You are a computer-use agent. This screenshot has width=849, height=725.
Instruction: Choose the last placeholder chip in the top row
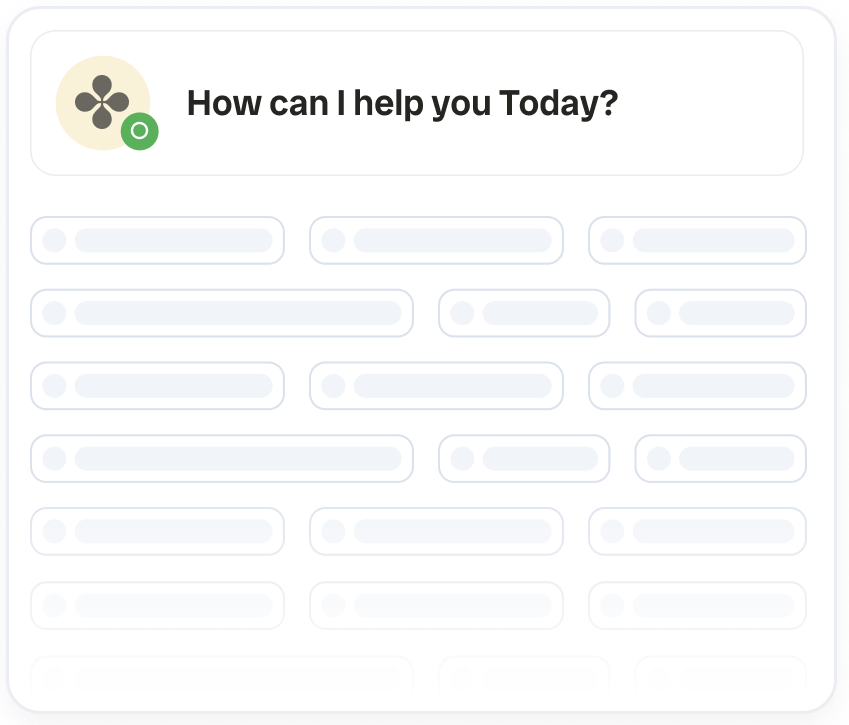(x=697, y=241)
